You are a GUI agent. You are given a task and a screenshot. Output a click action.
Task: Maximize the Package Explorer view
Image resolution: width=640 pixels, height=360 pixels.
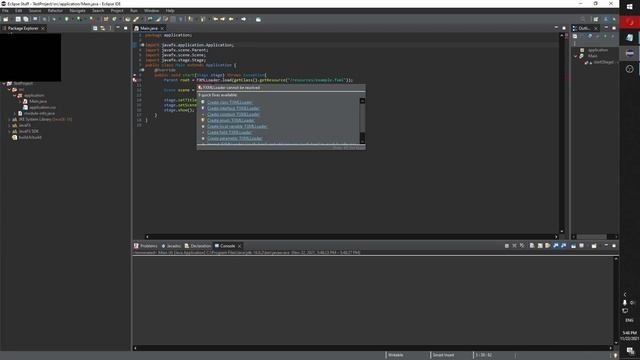click(x=125, y=28)
